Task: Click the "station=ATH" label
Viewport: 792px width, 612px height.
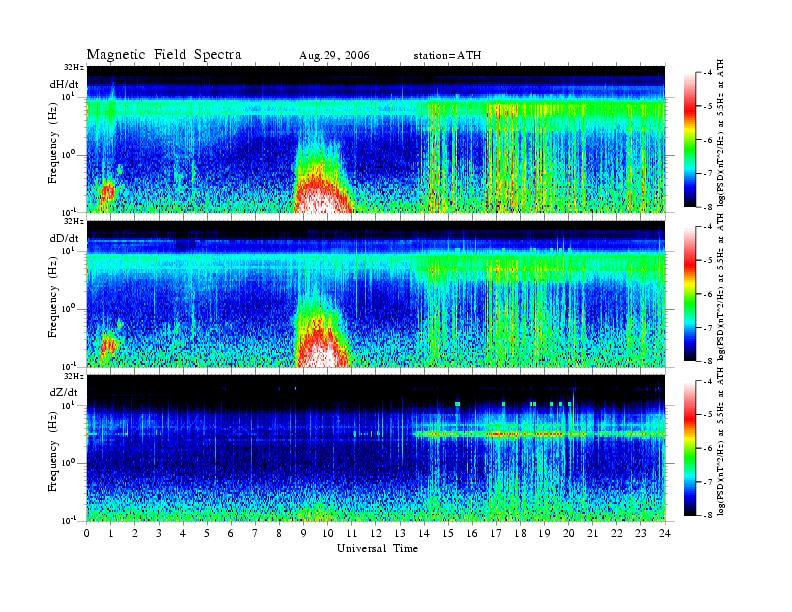Action: pyautogui.click(x=447, y=56)
